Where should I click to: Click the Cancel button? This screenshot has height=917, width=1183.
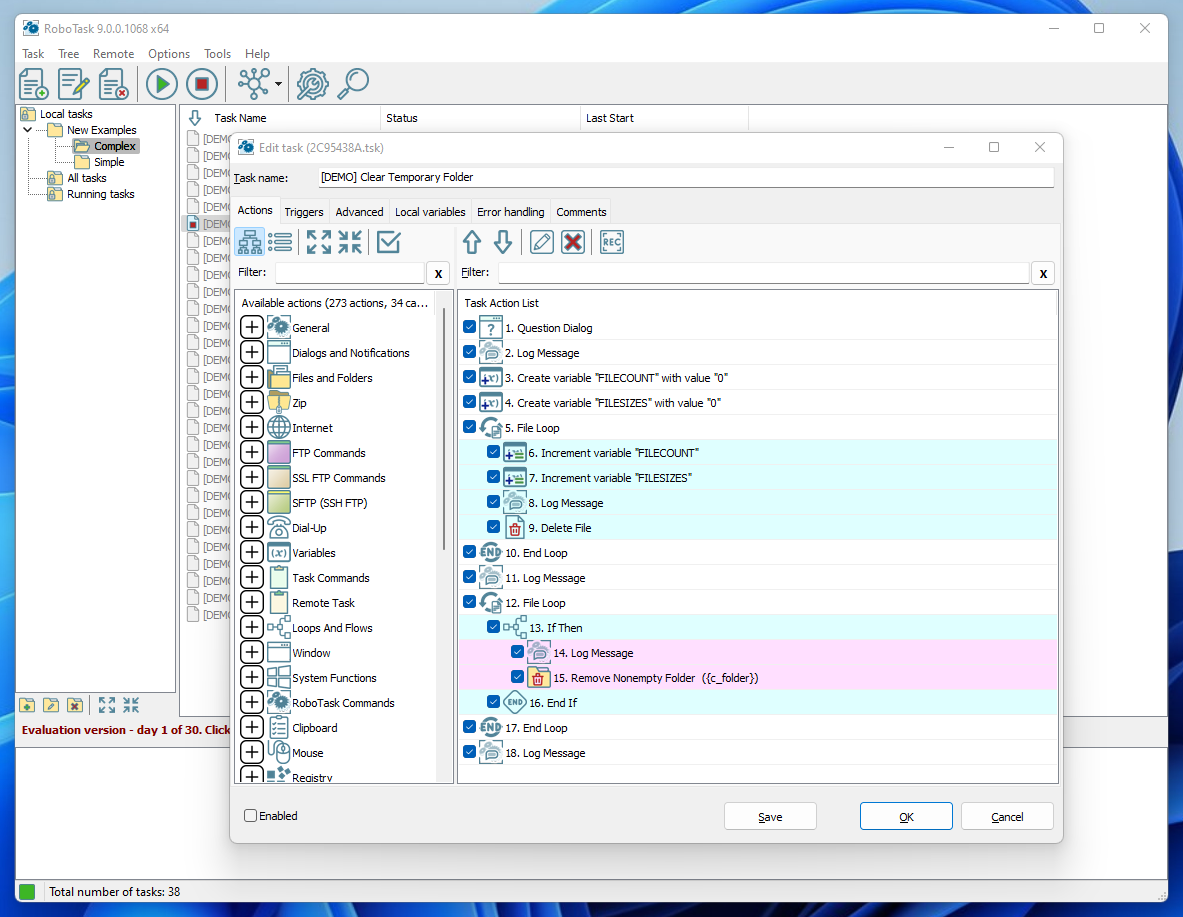point(1007,817)
